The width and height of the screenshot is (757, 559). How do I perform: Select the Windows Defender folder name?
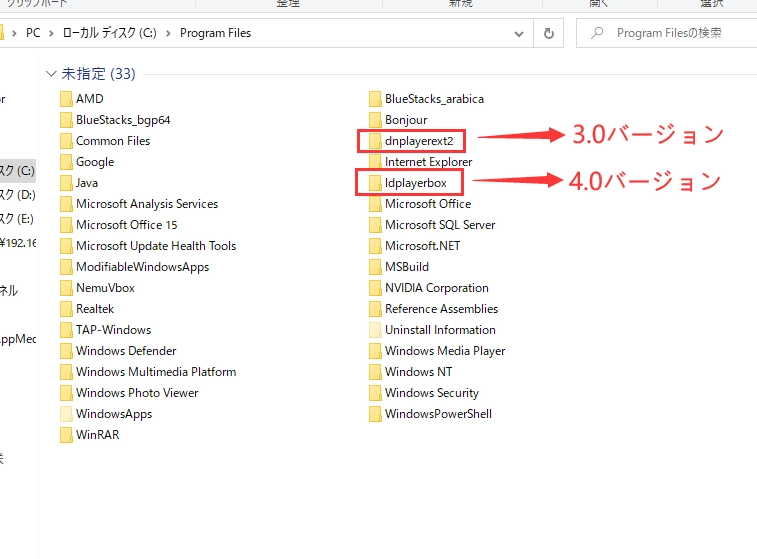pos(126,351)
